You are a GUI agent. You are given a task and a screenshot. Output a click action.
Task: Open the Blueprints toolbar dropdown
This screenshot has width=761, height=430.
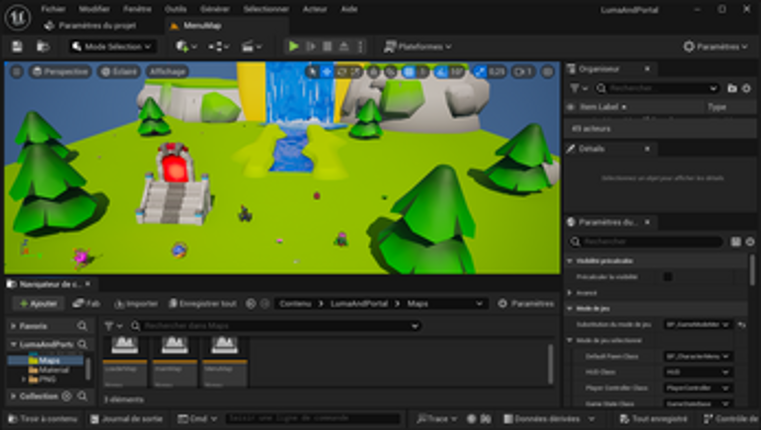(x=218, y=47)
